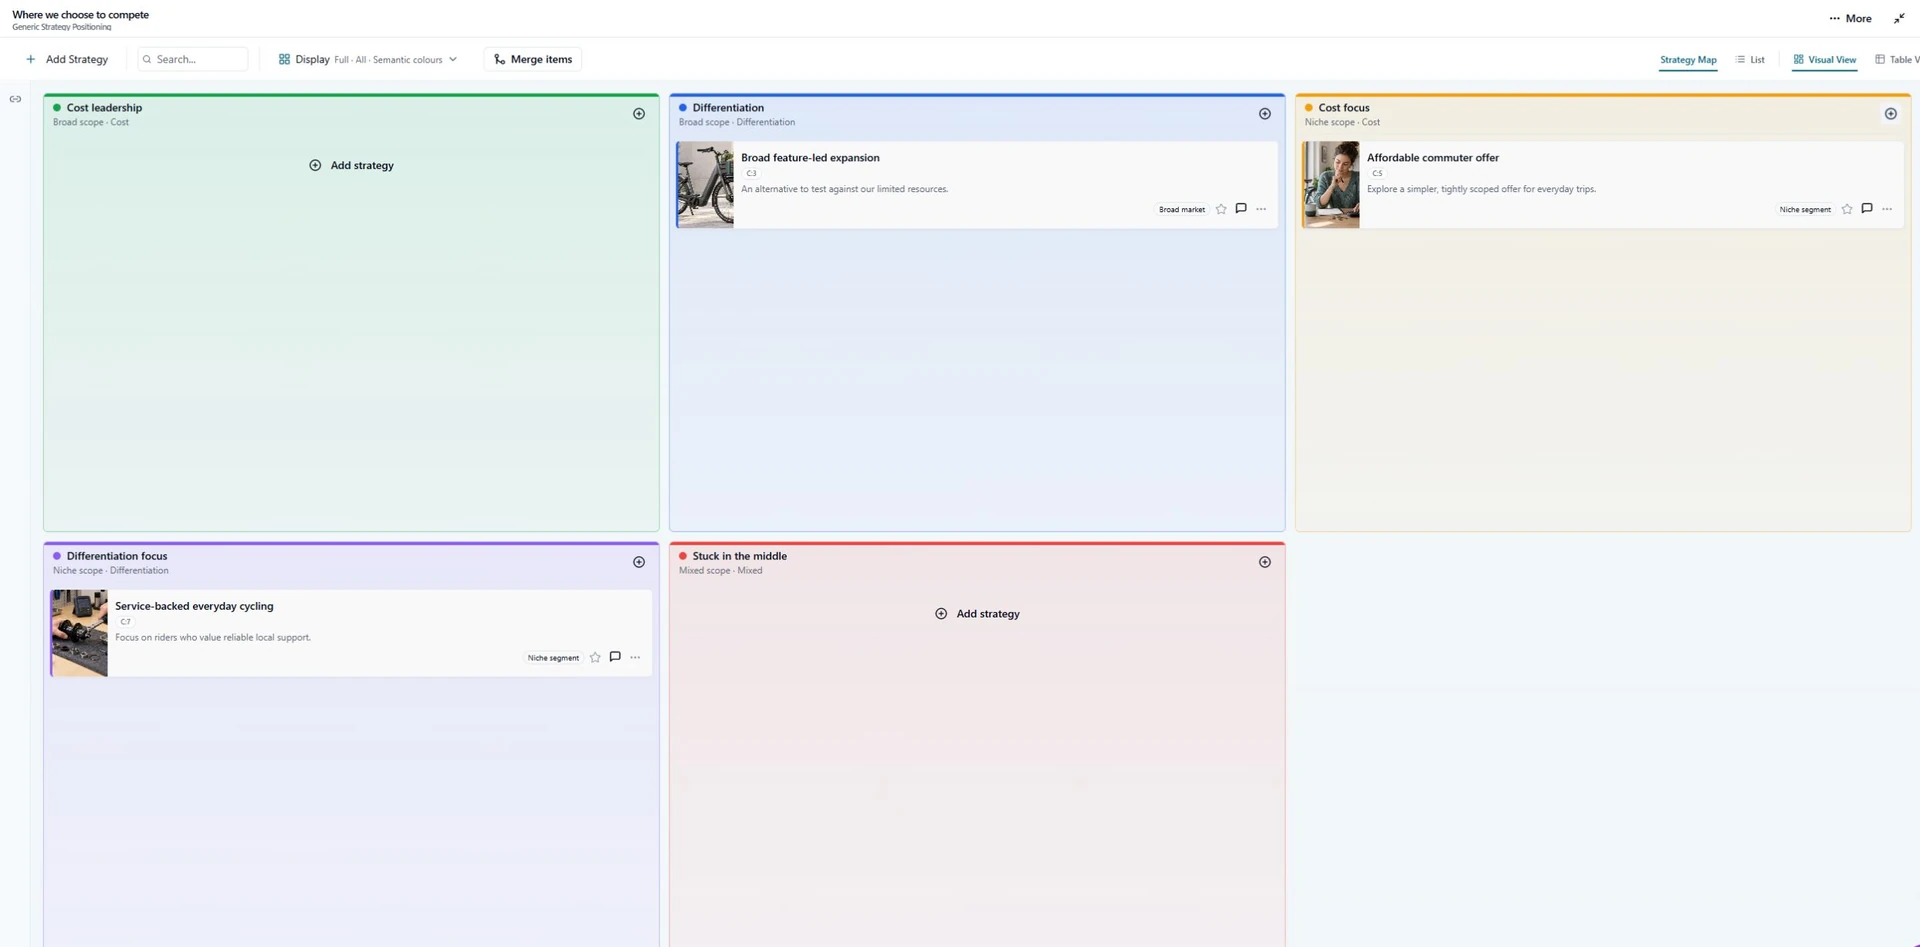Click the link icon in left sidebar
1920x947 pixels.
click(x=15, y=99)
